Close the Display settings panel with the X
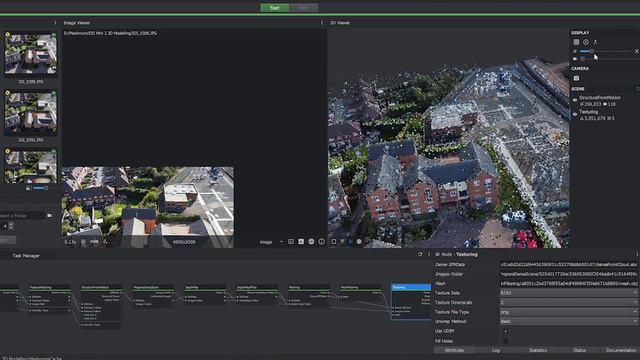Image resolution: width=640 pixels, height=360 pixels. pos(636,51)
